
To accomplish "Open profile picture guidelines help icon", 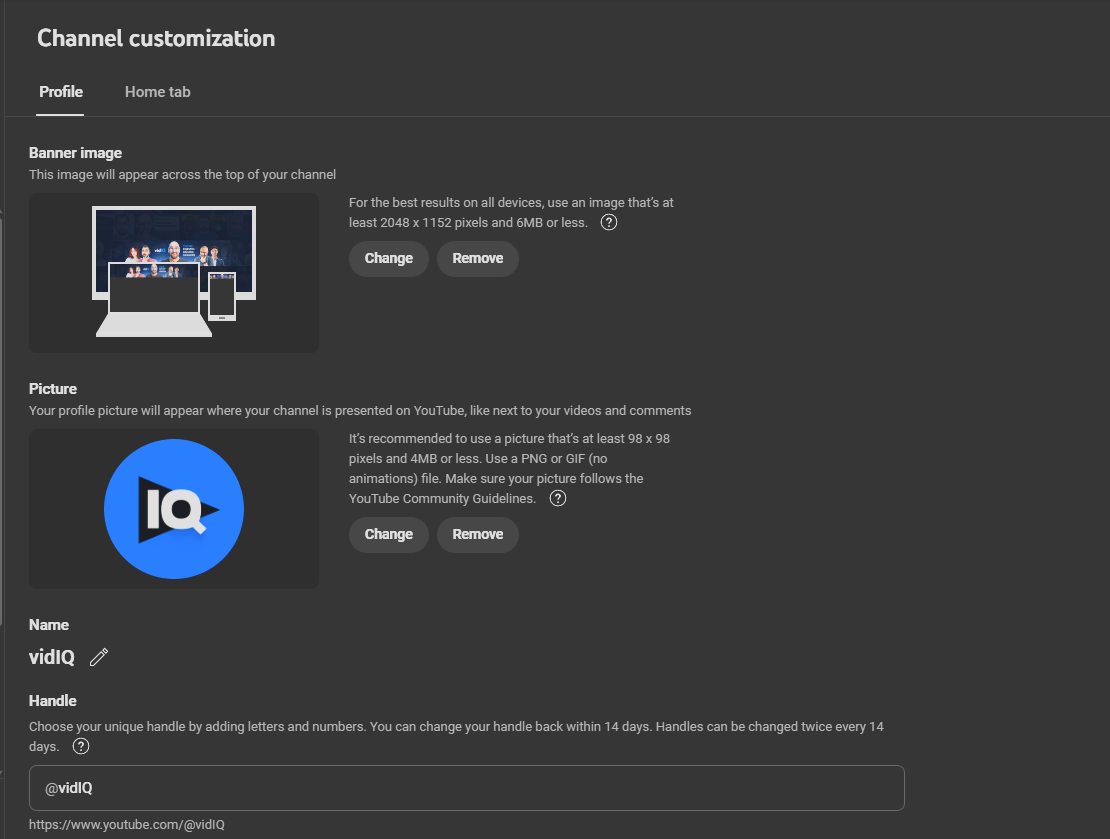I will tap(558, 498).
